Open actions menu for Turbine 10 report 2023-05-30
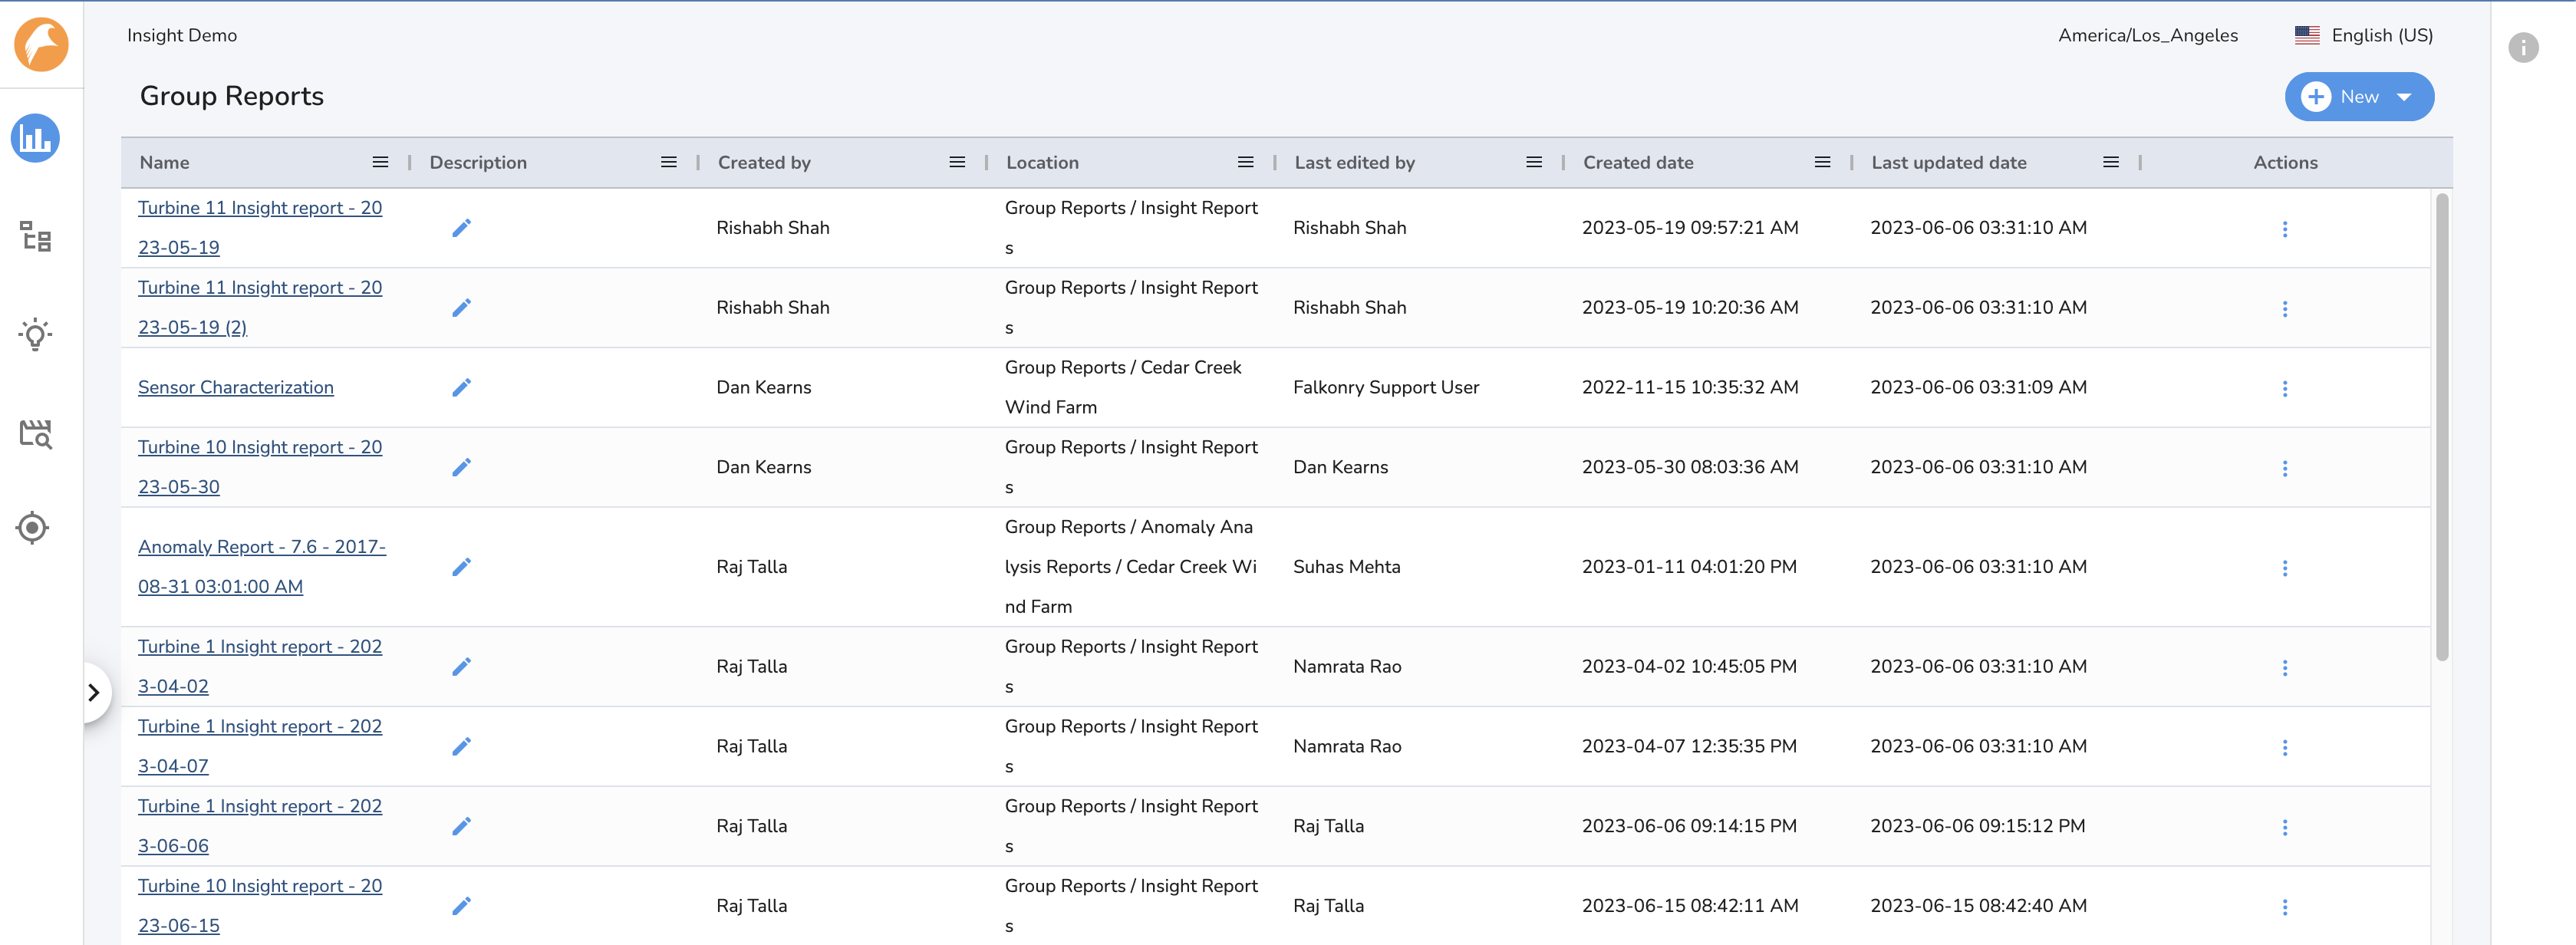Screen dimensions: 2576x945 pyautogui.click(x=2284, y=468)
